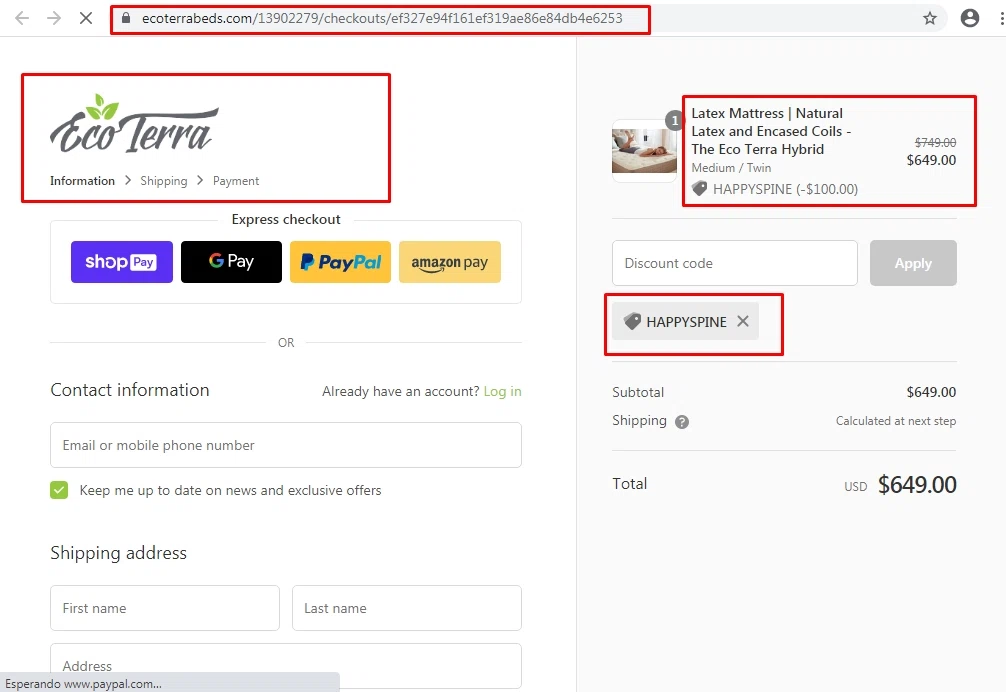This screenshot has width=1006, height=692.
Task: Remove the HAPPYSPINE discount code with X
Action: pos(743,321)
